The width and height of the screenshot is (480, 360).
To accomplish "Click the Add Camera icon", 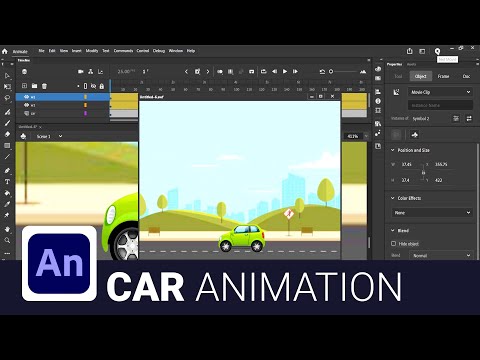I will (81, 72).
